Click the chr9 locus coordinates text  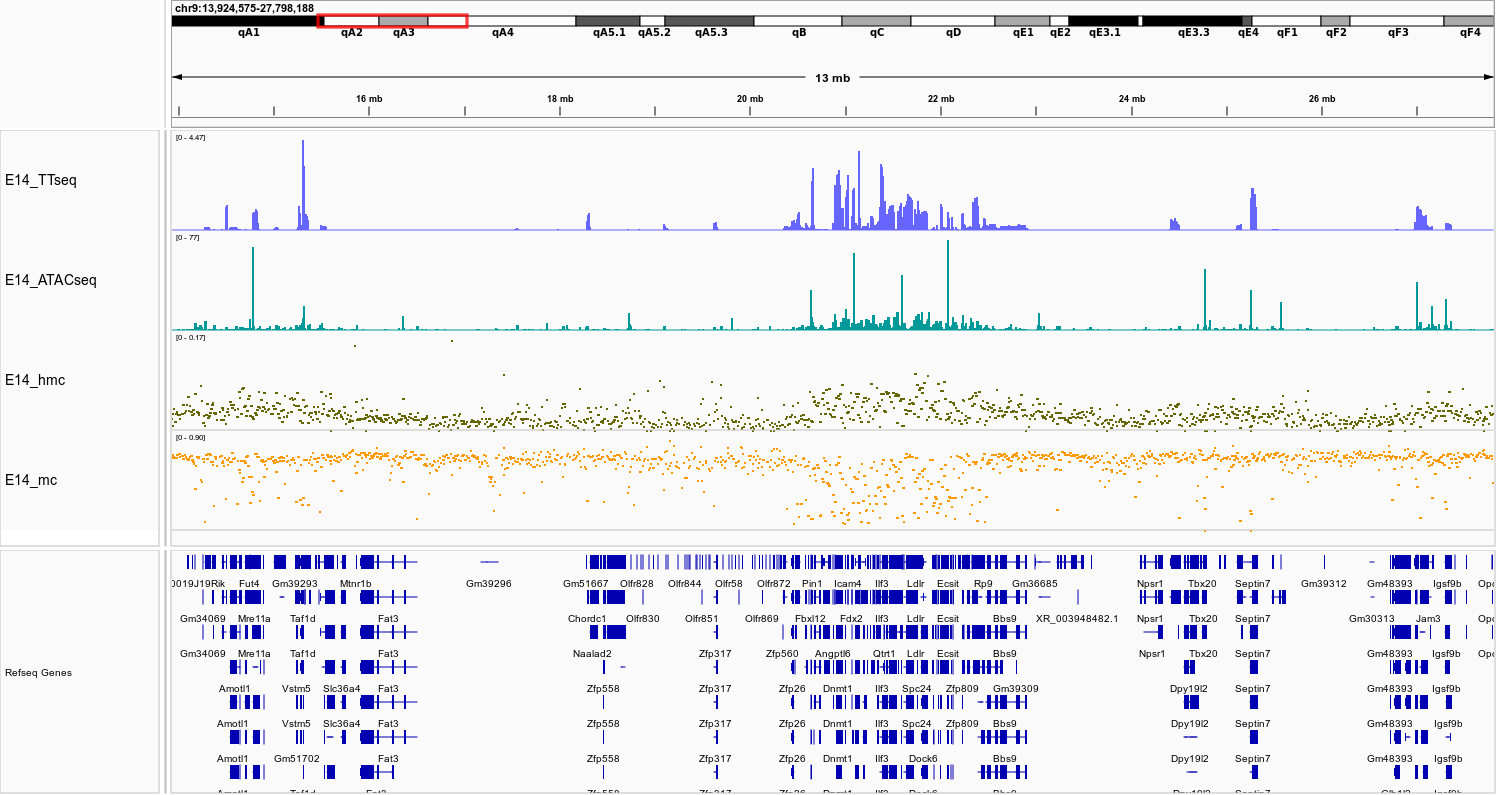click(244, 8)
